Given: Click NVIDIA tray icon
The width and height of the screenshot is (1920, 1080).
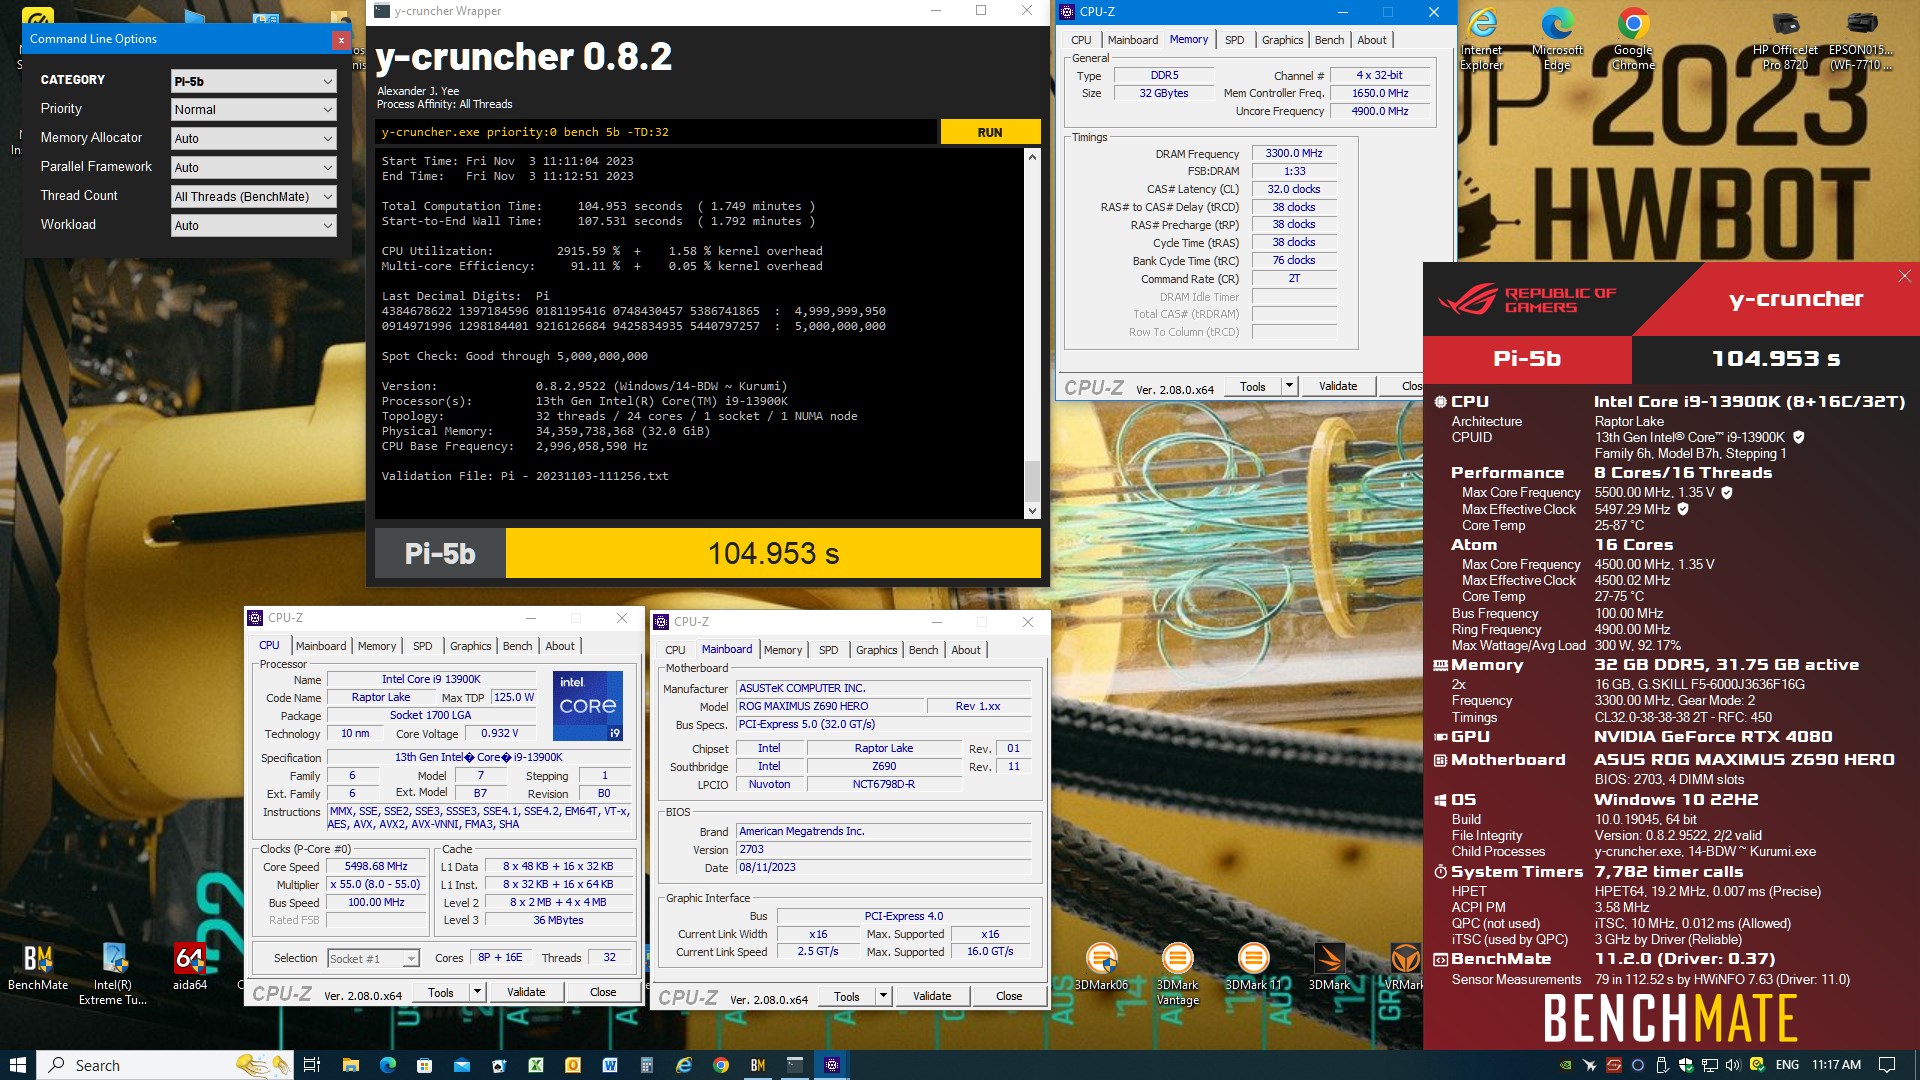Looking at the screenshot, I should 1566,1065.
